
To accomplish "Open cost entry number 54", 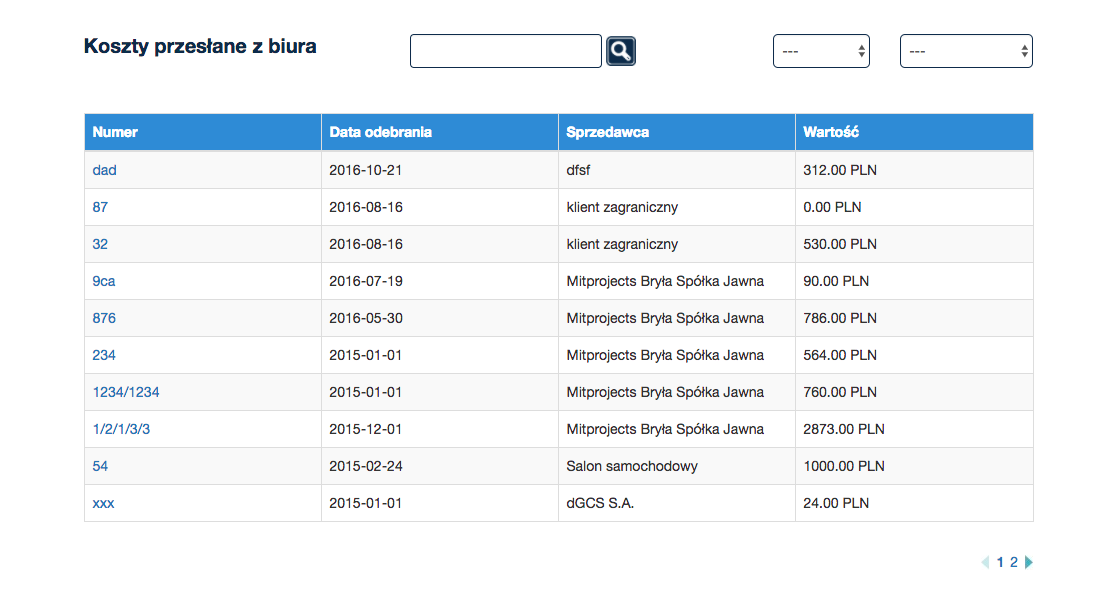I will (x=100, y=466).
